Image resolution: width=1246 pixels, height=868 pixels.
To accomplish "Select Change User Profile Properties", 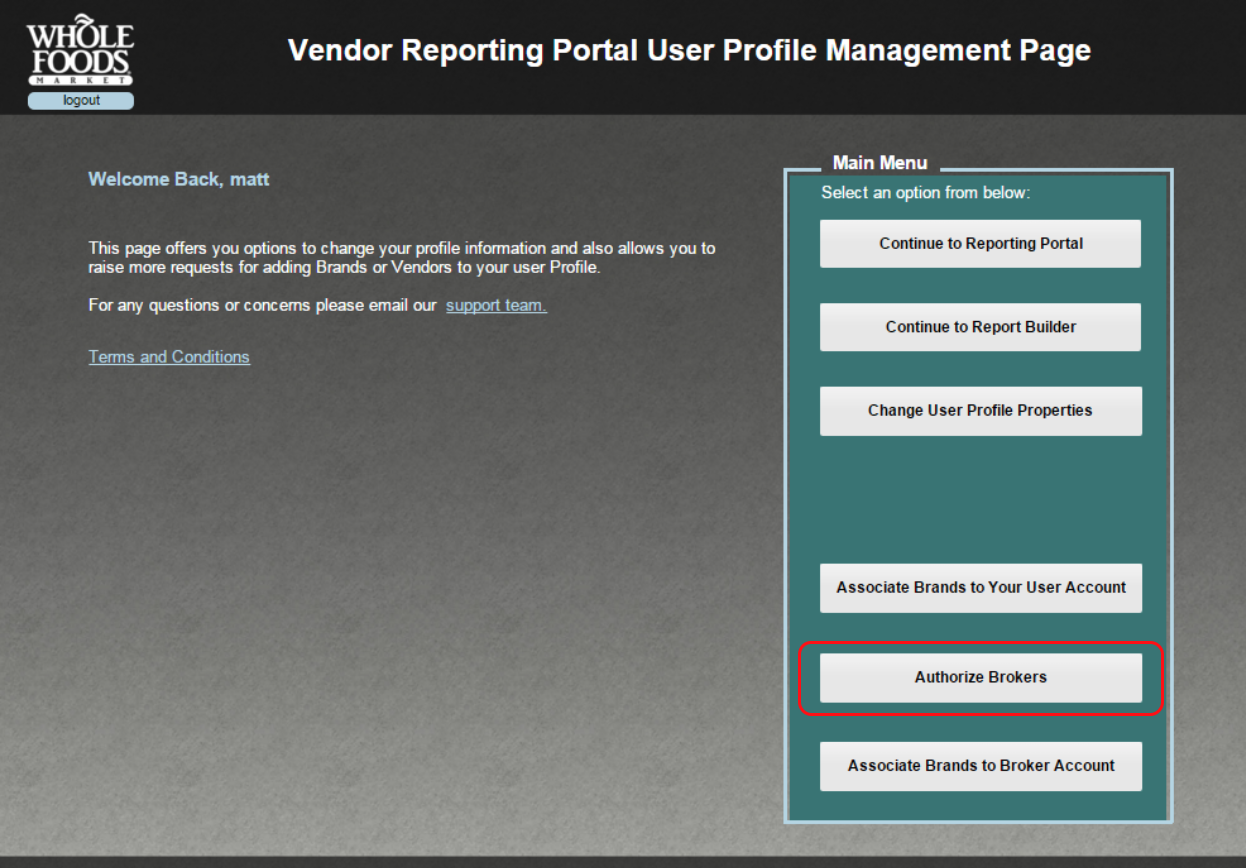I will tap(980, 411).
